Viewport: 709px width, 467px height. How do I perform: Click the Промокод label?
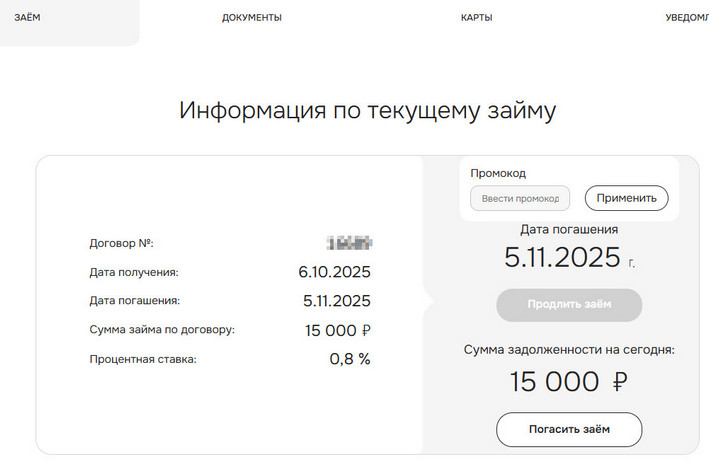[498, 173]
